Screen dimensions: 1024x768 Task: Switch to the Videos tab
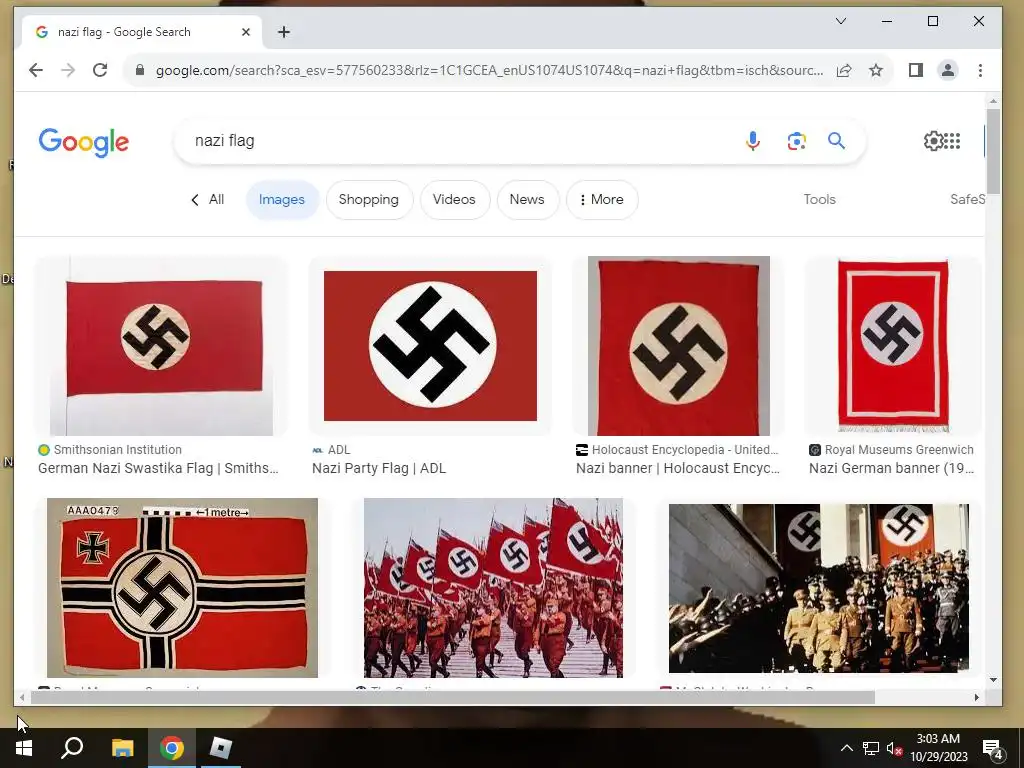tap(454, 199)
